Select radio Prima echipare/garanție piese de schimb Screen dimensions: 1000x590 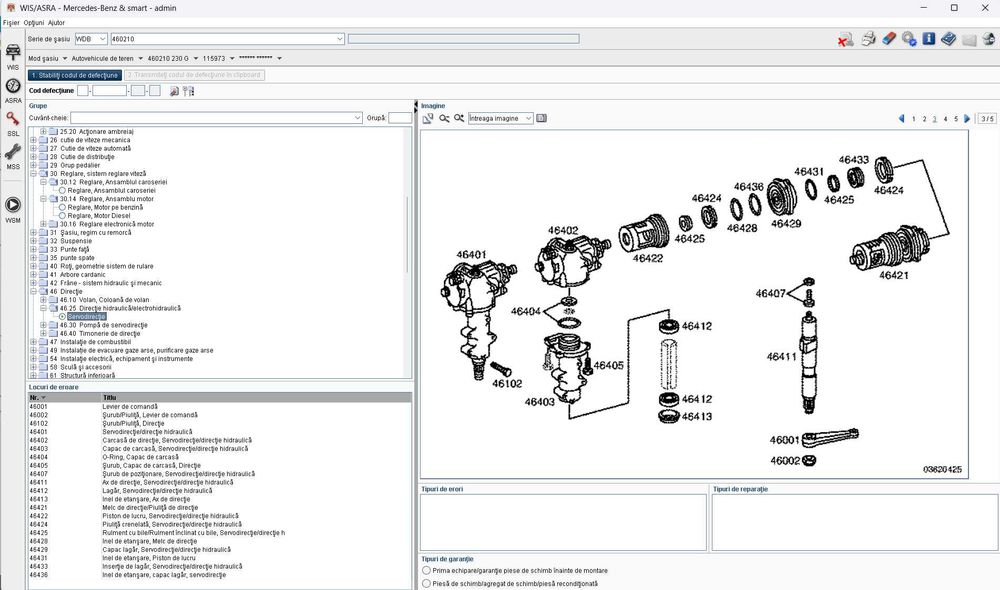[x=426, y=570]
